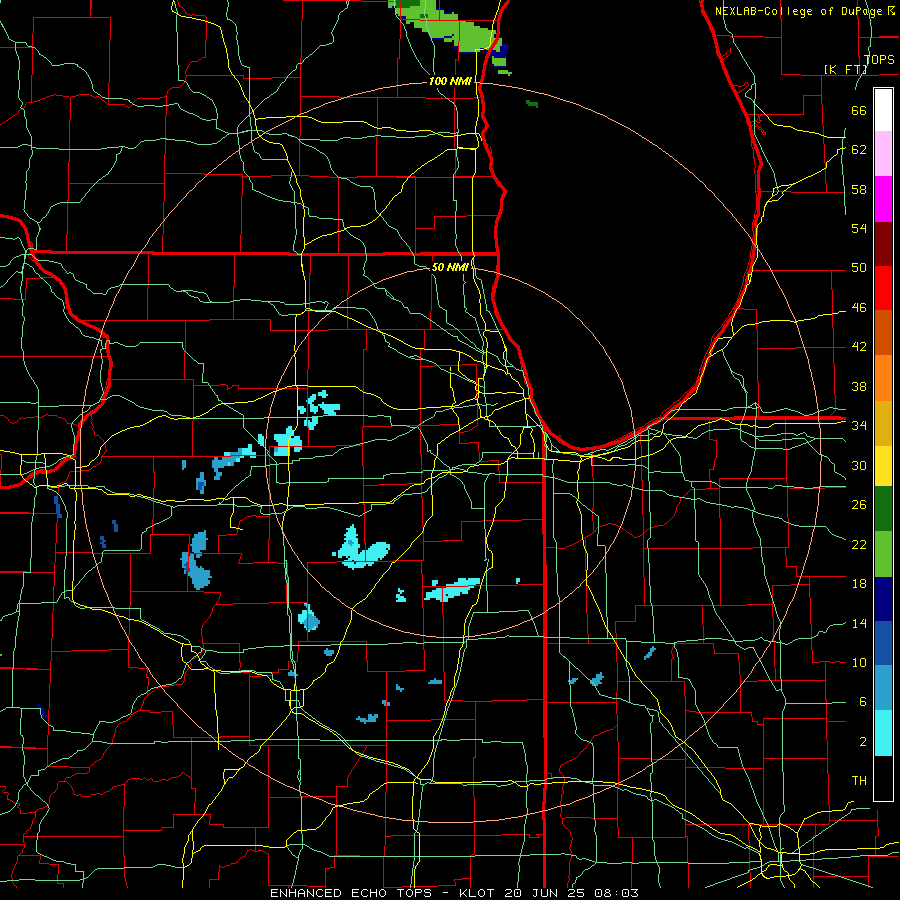Screen dimensions: 900x900
Task: Click the magenta legend swatch
Action: pyautogui.click(x=883, y=199)
